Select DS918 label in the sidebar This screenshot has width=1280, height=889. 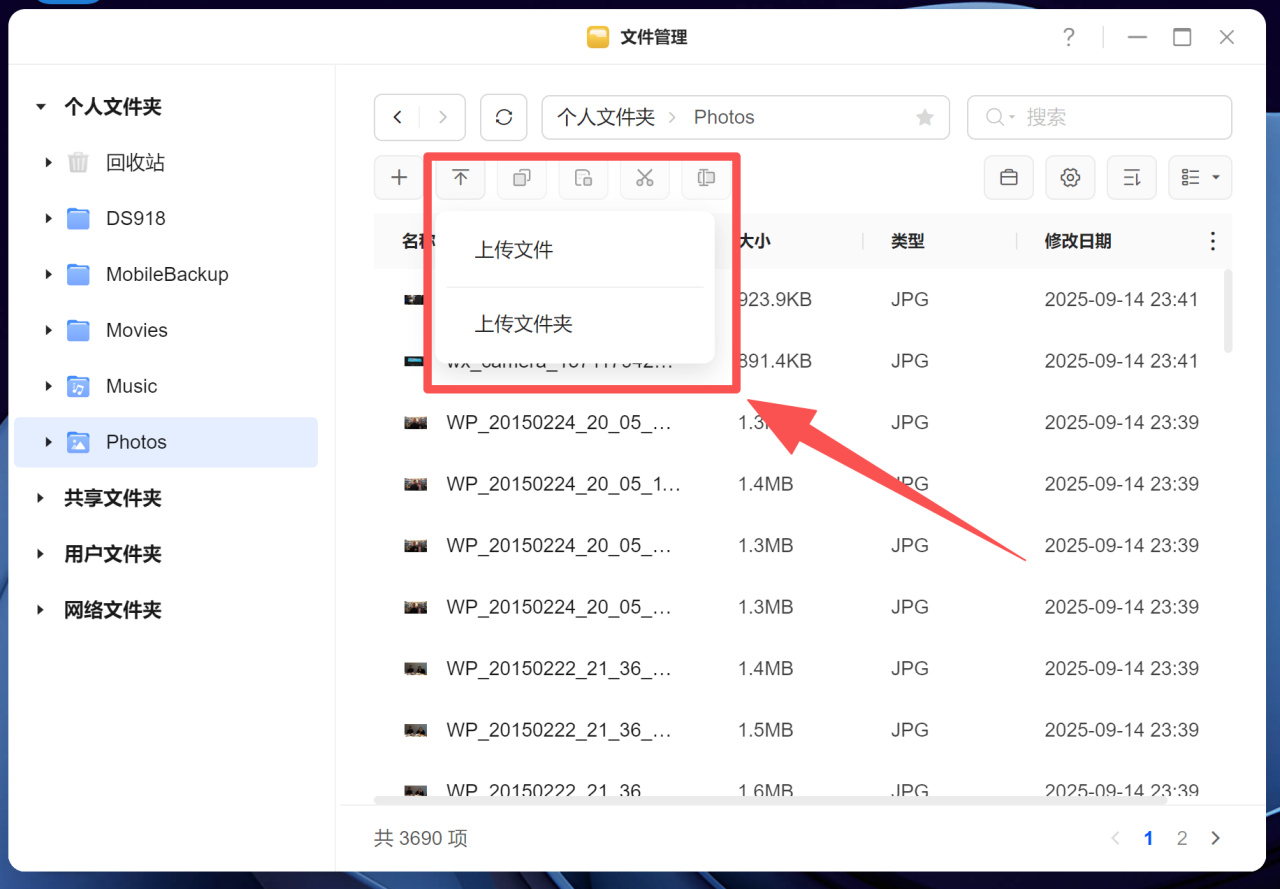136,218
